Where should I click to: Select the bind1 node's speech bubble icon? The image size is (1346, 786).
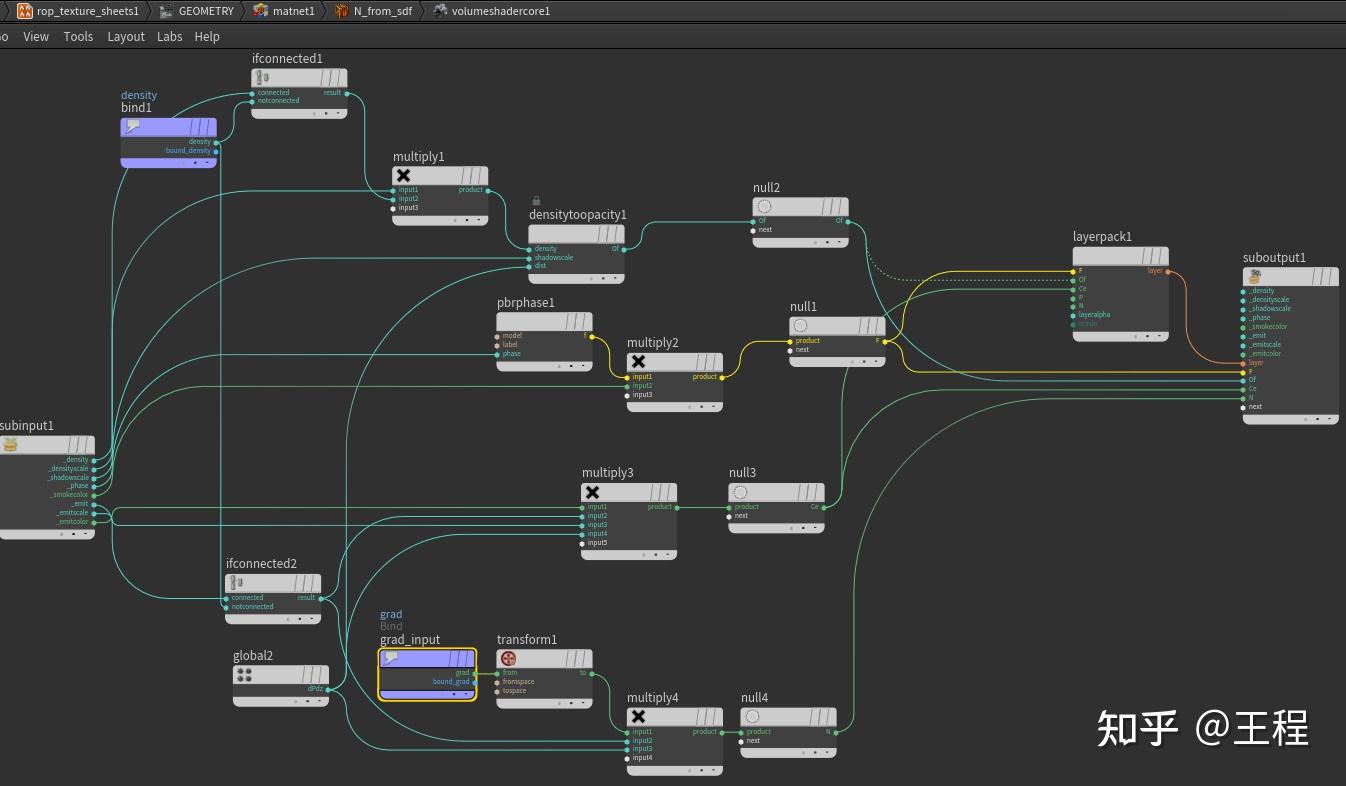(x=133, y=127)
